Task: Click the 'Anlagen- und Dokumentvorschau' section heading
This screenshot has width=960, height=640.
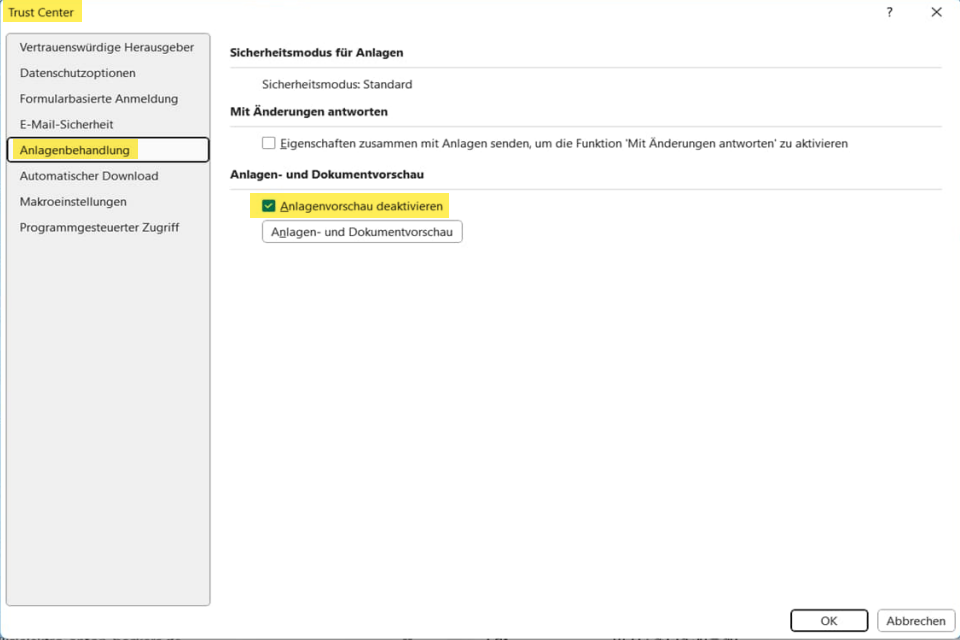Action: pos(327,174)
